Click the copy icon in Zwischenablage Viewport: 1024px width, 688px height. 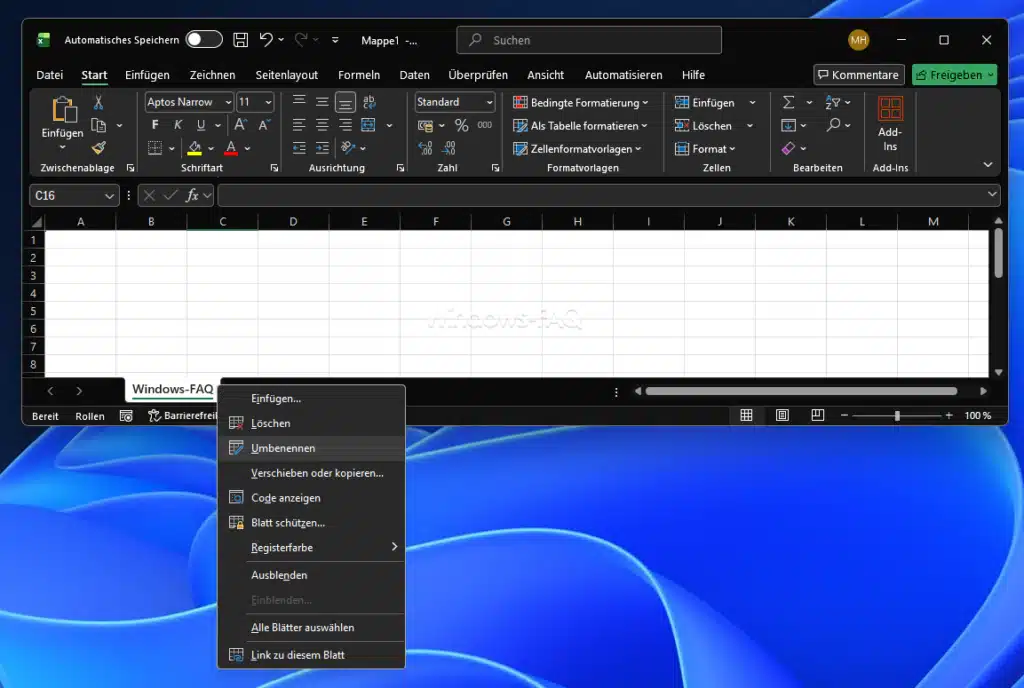click(x=99, y=125)
